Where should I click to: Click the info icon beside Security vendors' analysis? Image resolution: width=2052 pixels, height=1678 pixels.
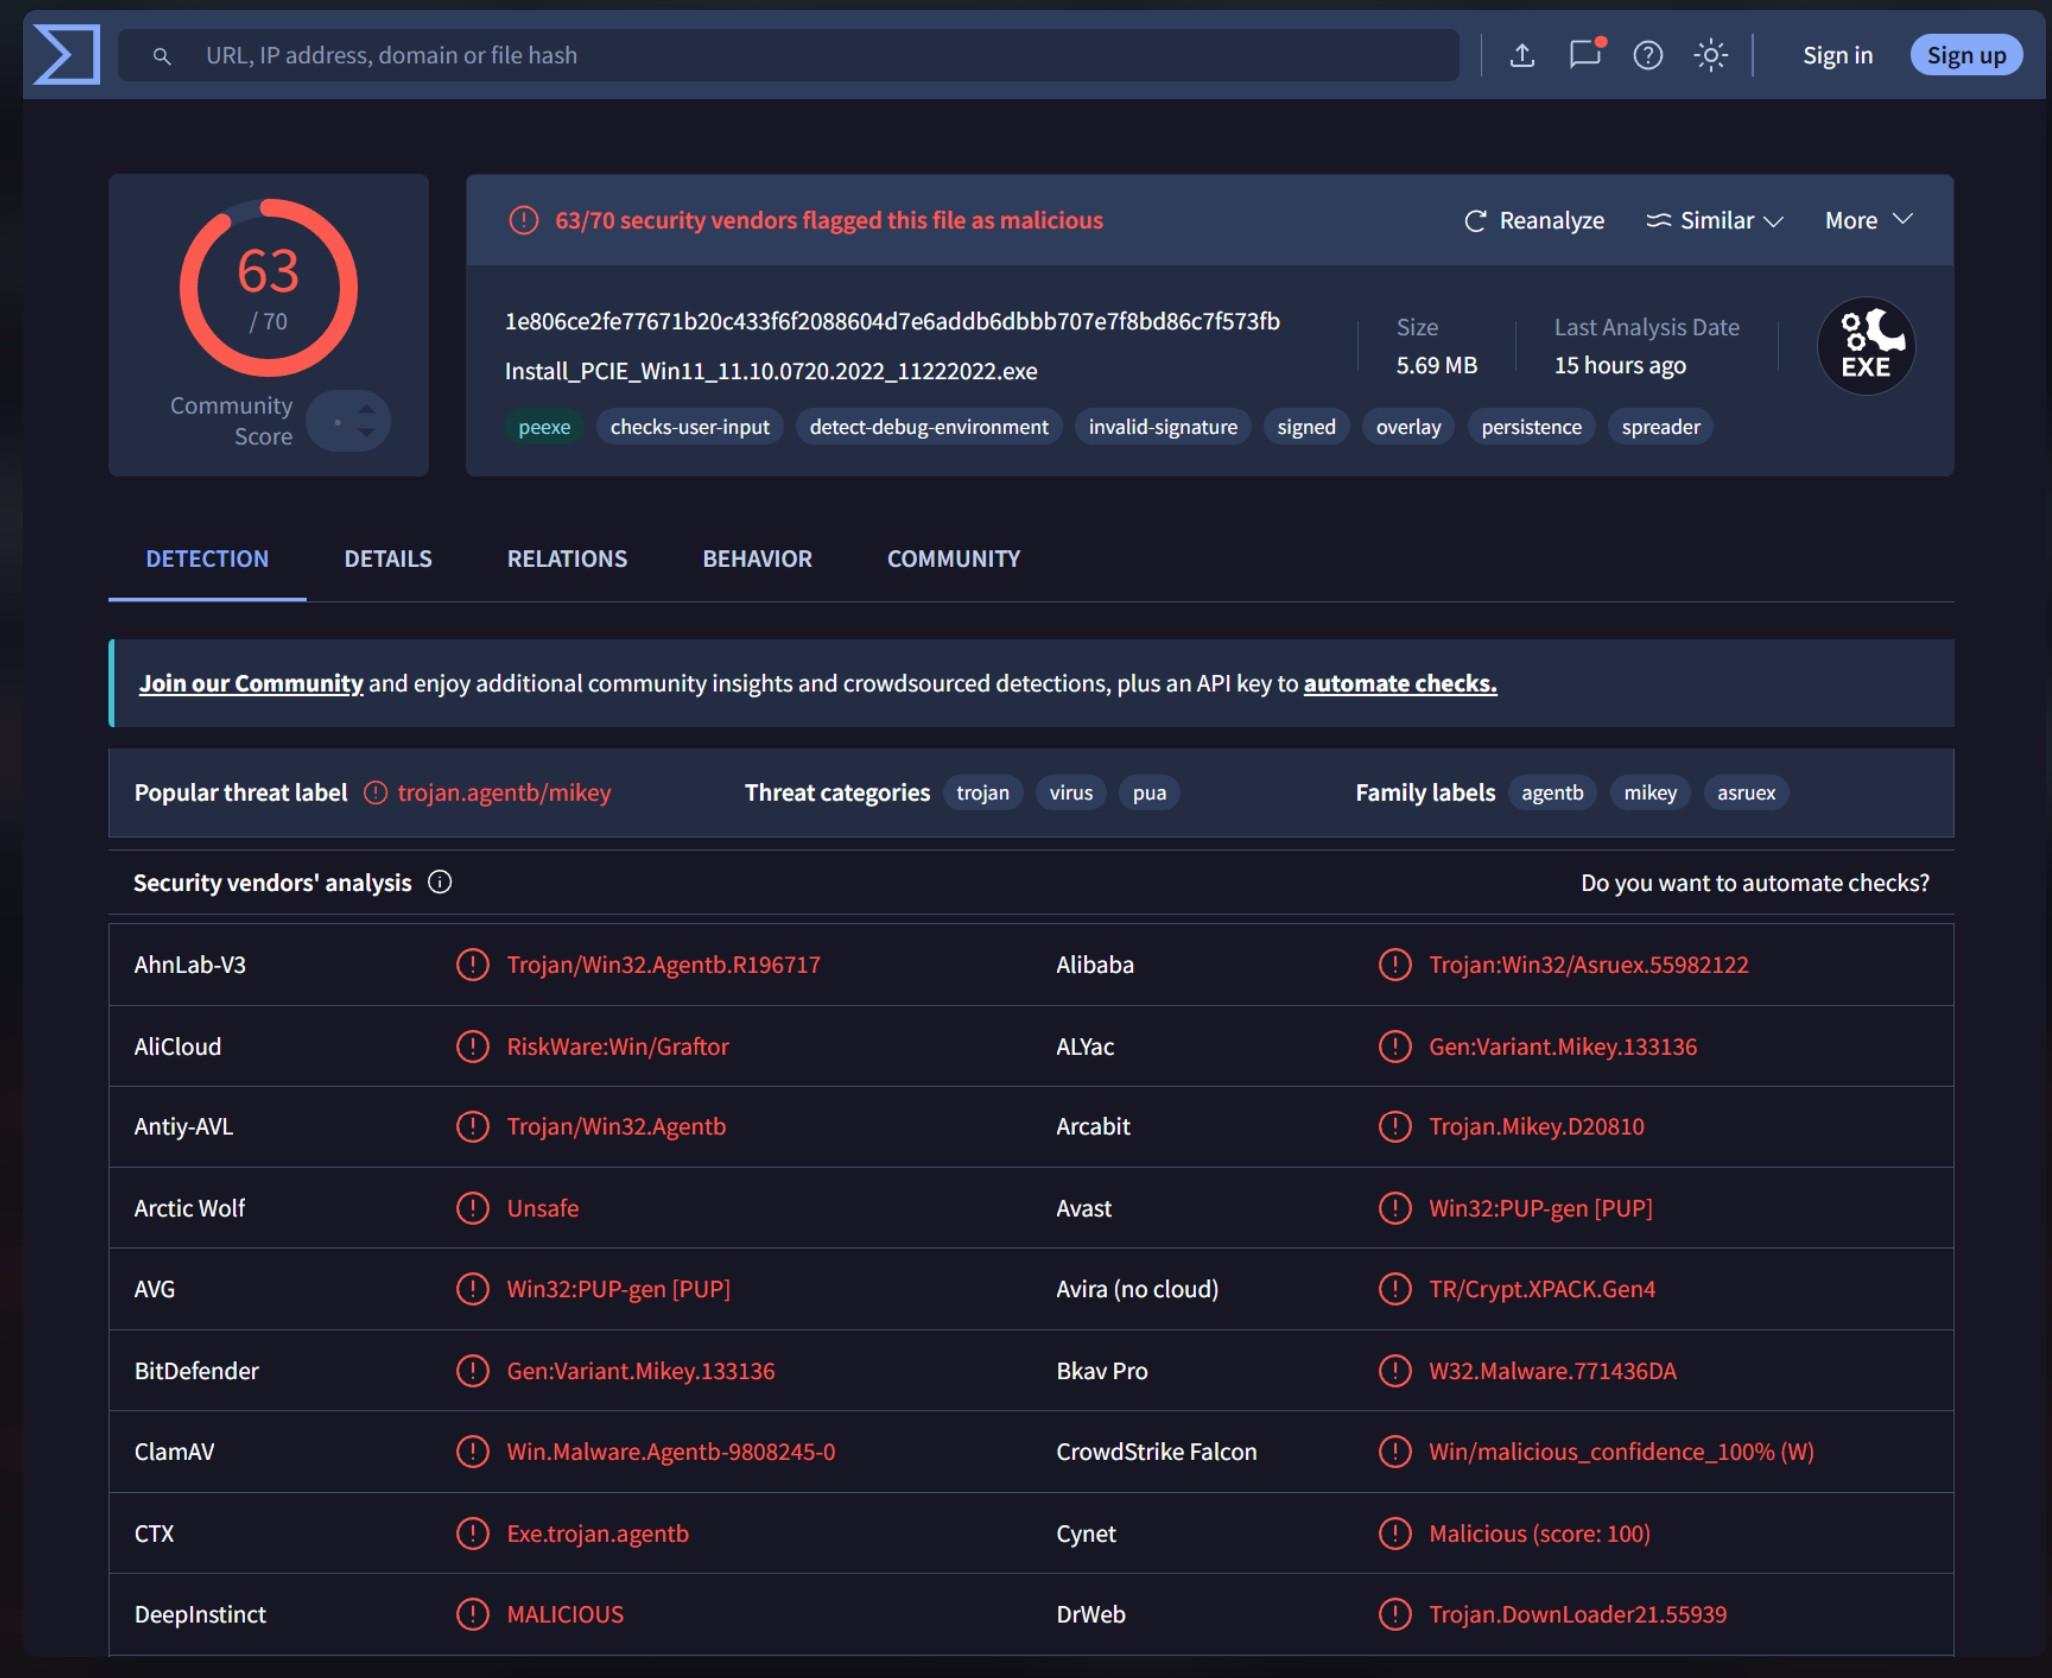tap(440, 882)
